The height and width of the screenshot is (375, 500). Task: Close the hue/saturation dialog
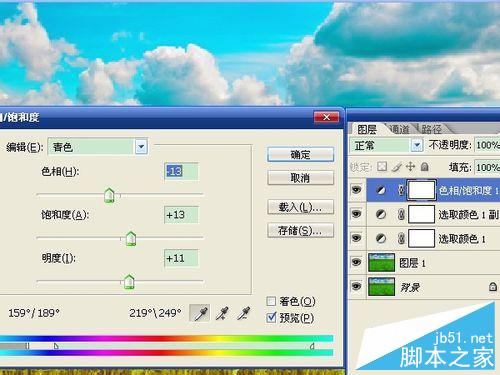coord(326,117)
